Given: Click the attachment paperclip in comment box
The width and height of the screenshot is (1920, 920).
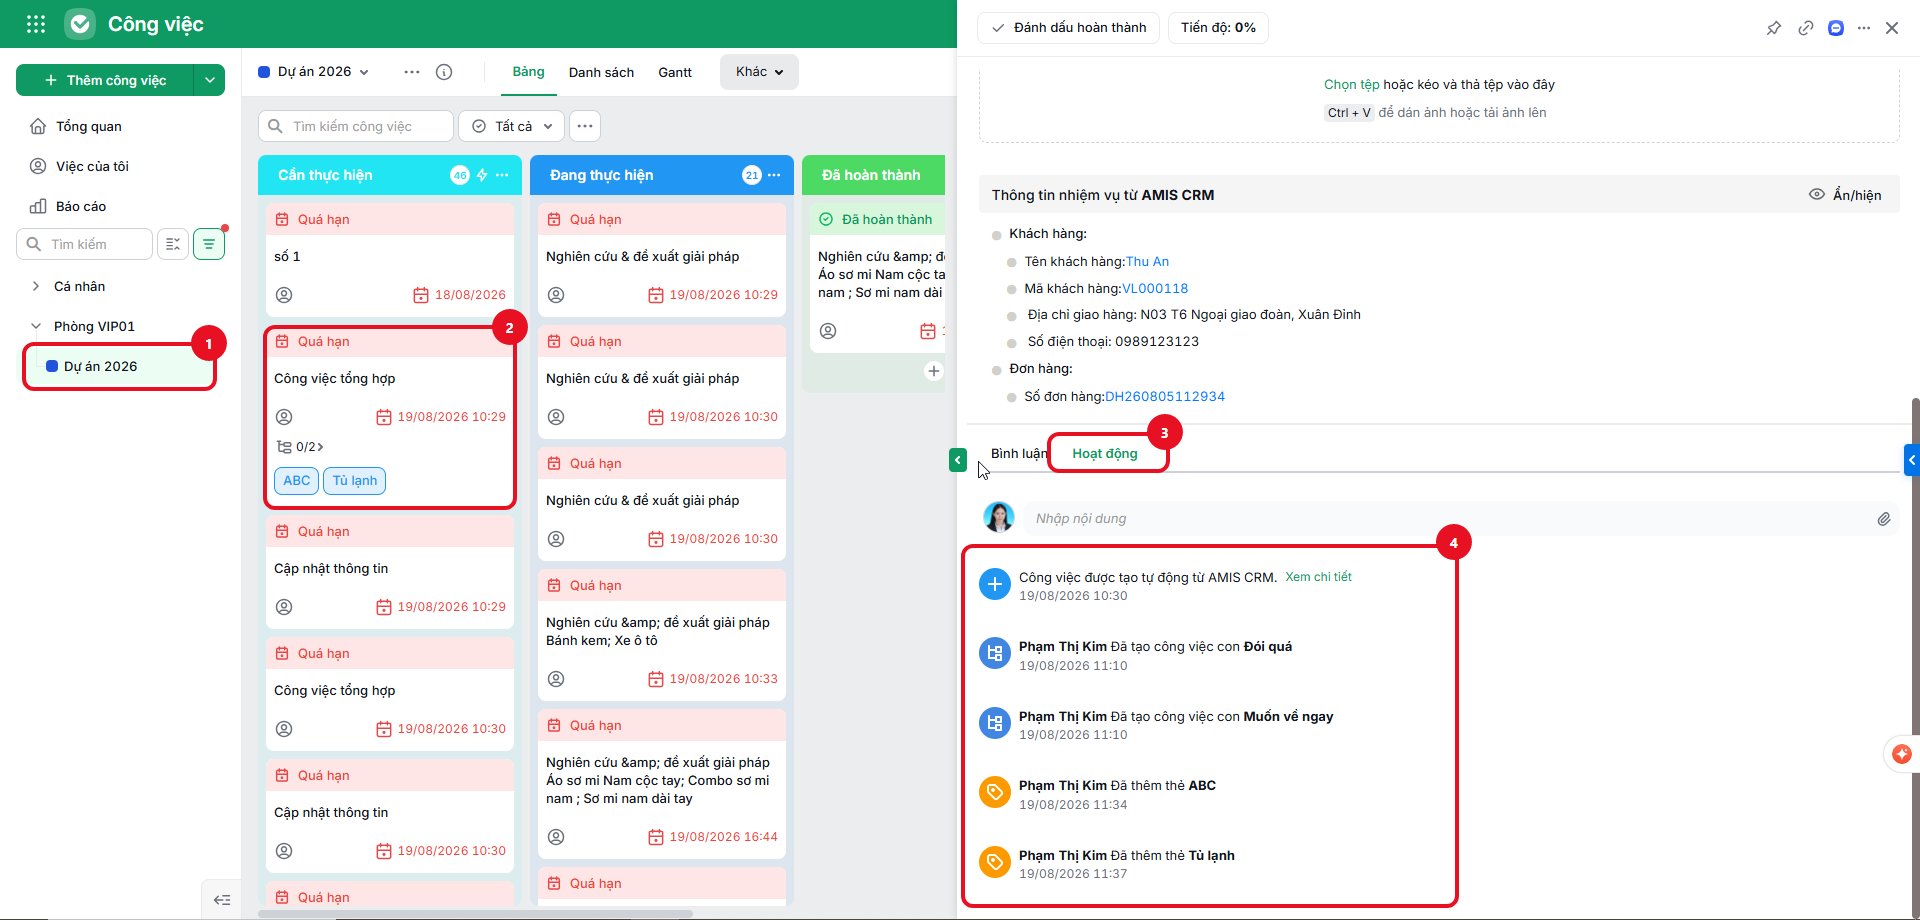Looking at the screenshot, I should pyautogui.click(x=1884, y=519).
